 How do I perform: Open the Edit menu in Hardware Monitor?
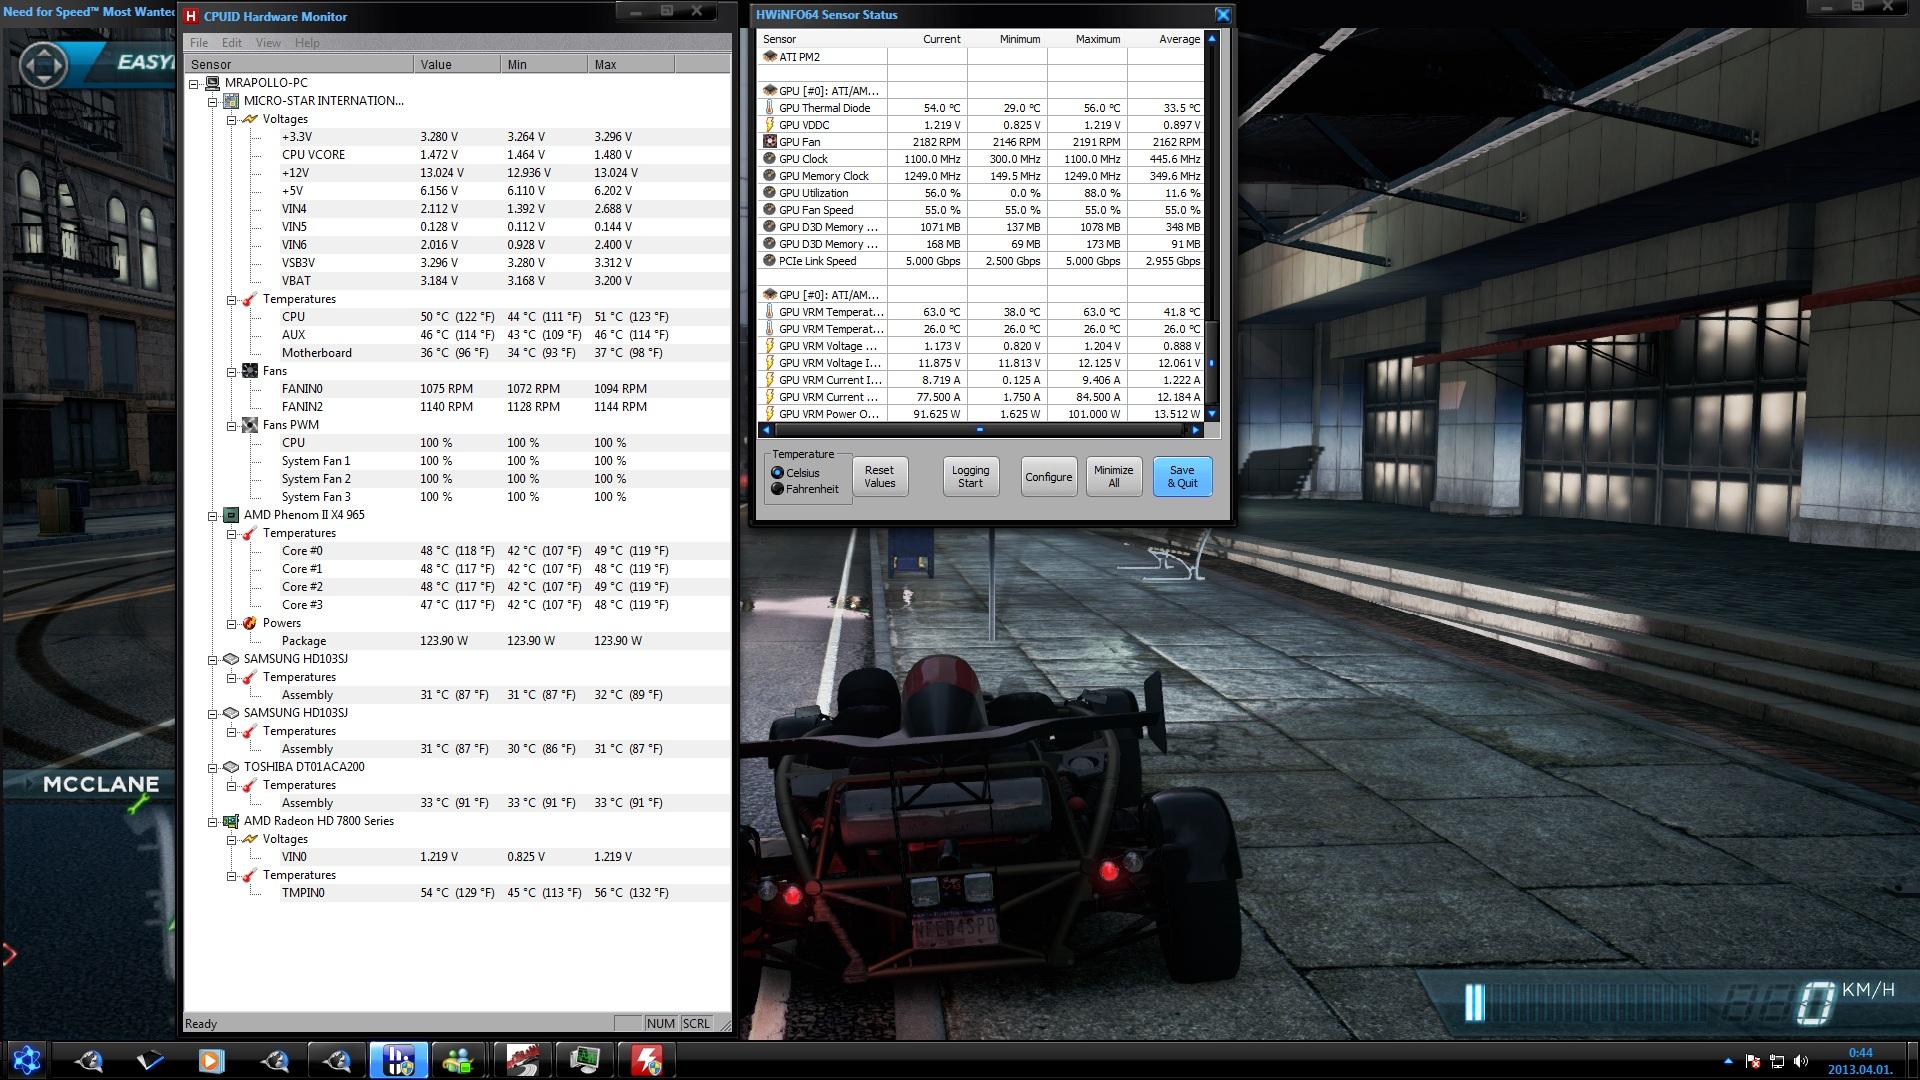(x=232, y=43)
